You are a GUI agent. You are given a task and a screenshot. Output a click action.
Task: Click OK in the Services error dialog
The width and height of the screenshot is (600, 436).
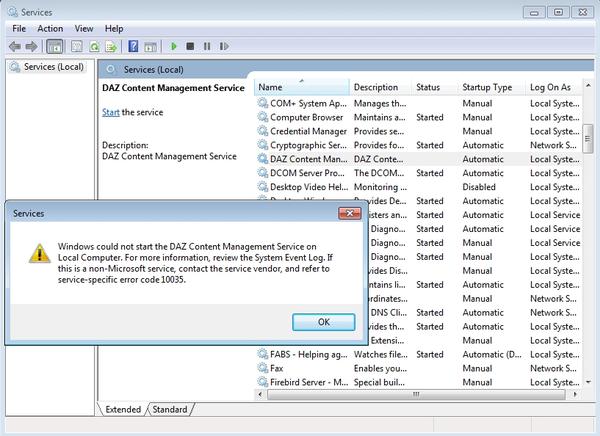coord(324,322)
